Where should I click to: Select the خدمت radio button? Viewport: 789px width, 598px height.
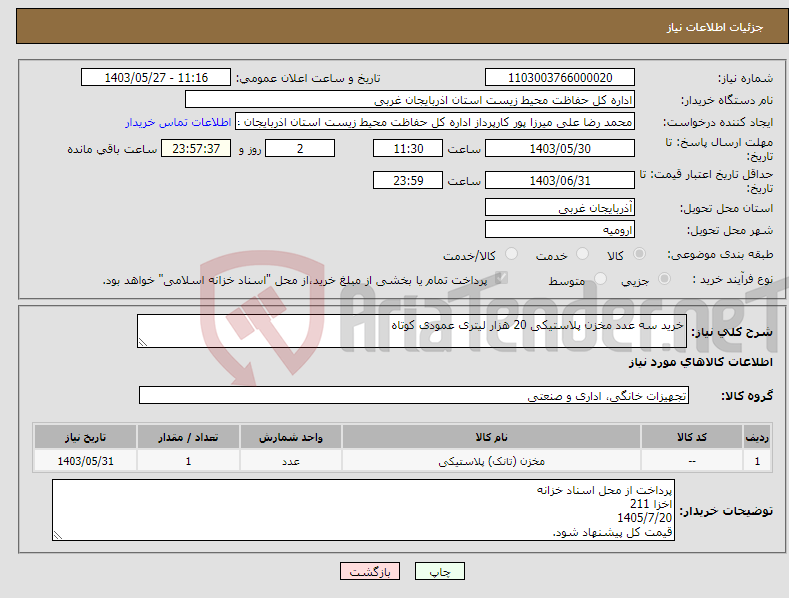click(x=582, y=254)
